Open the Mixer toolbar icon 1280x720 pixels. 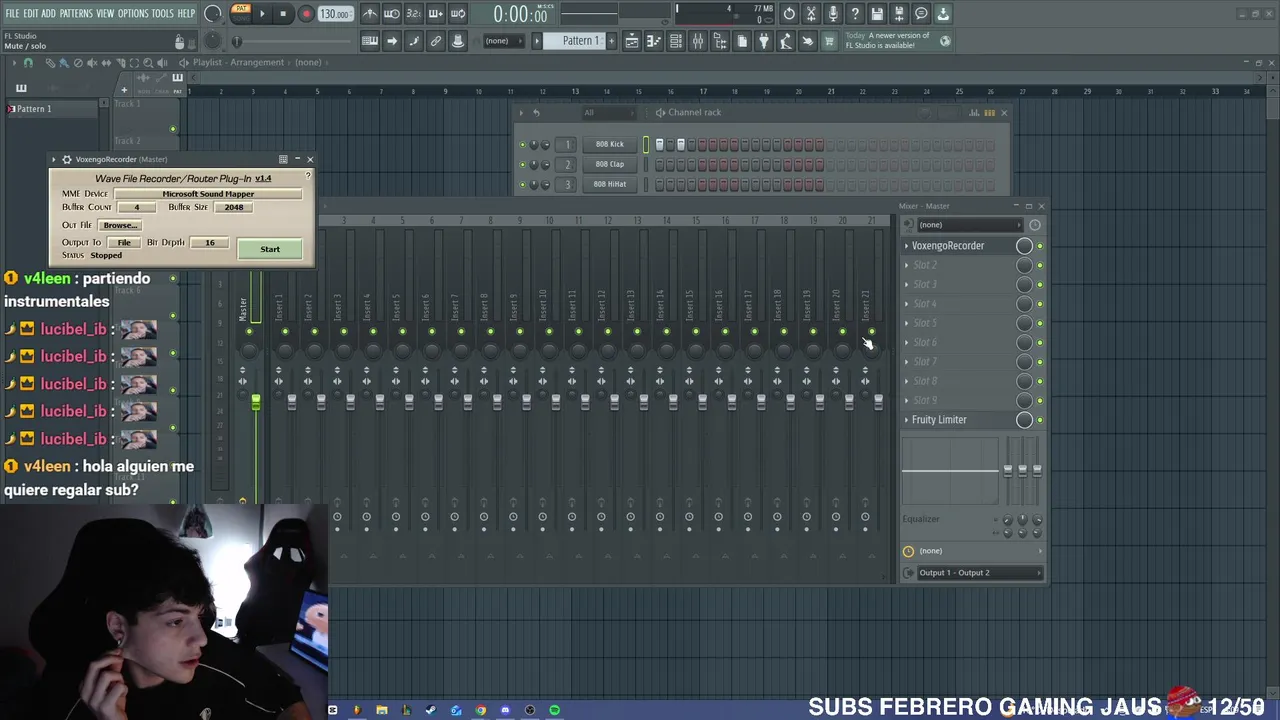[x=698, y=41]
